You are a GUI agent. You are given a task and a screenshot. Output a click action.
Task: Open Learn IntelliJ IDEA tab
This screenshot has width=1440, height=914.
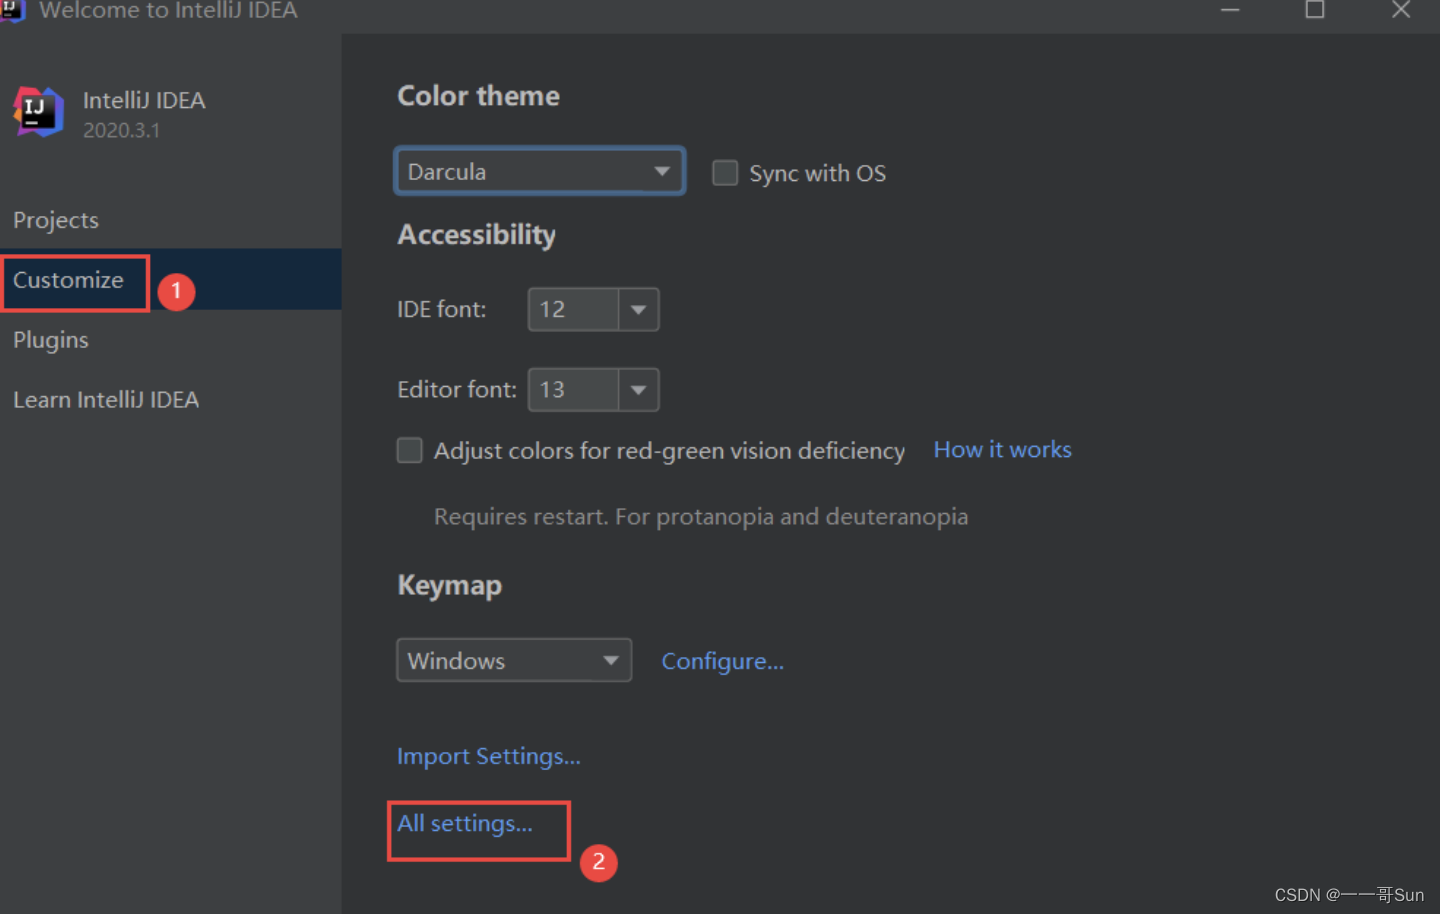pyautogui.click(x=106, y=400)
